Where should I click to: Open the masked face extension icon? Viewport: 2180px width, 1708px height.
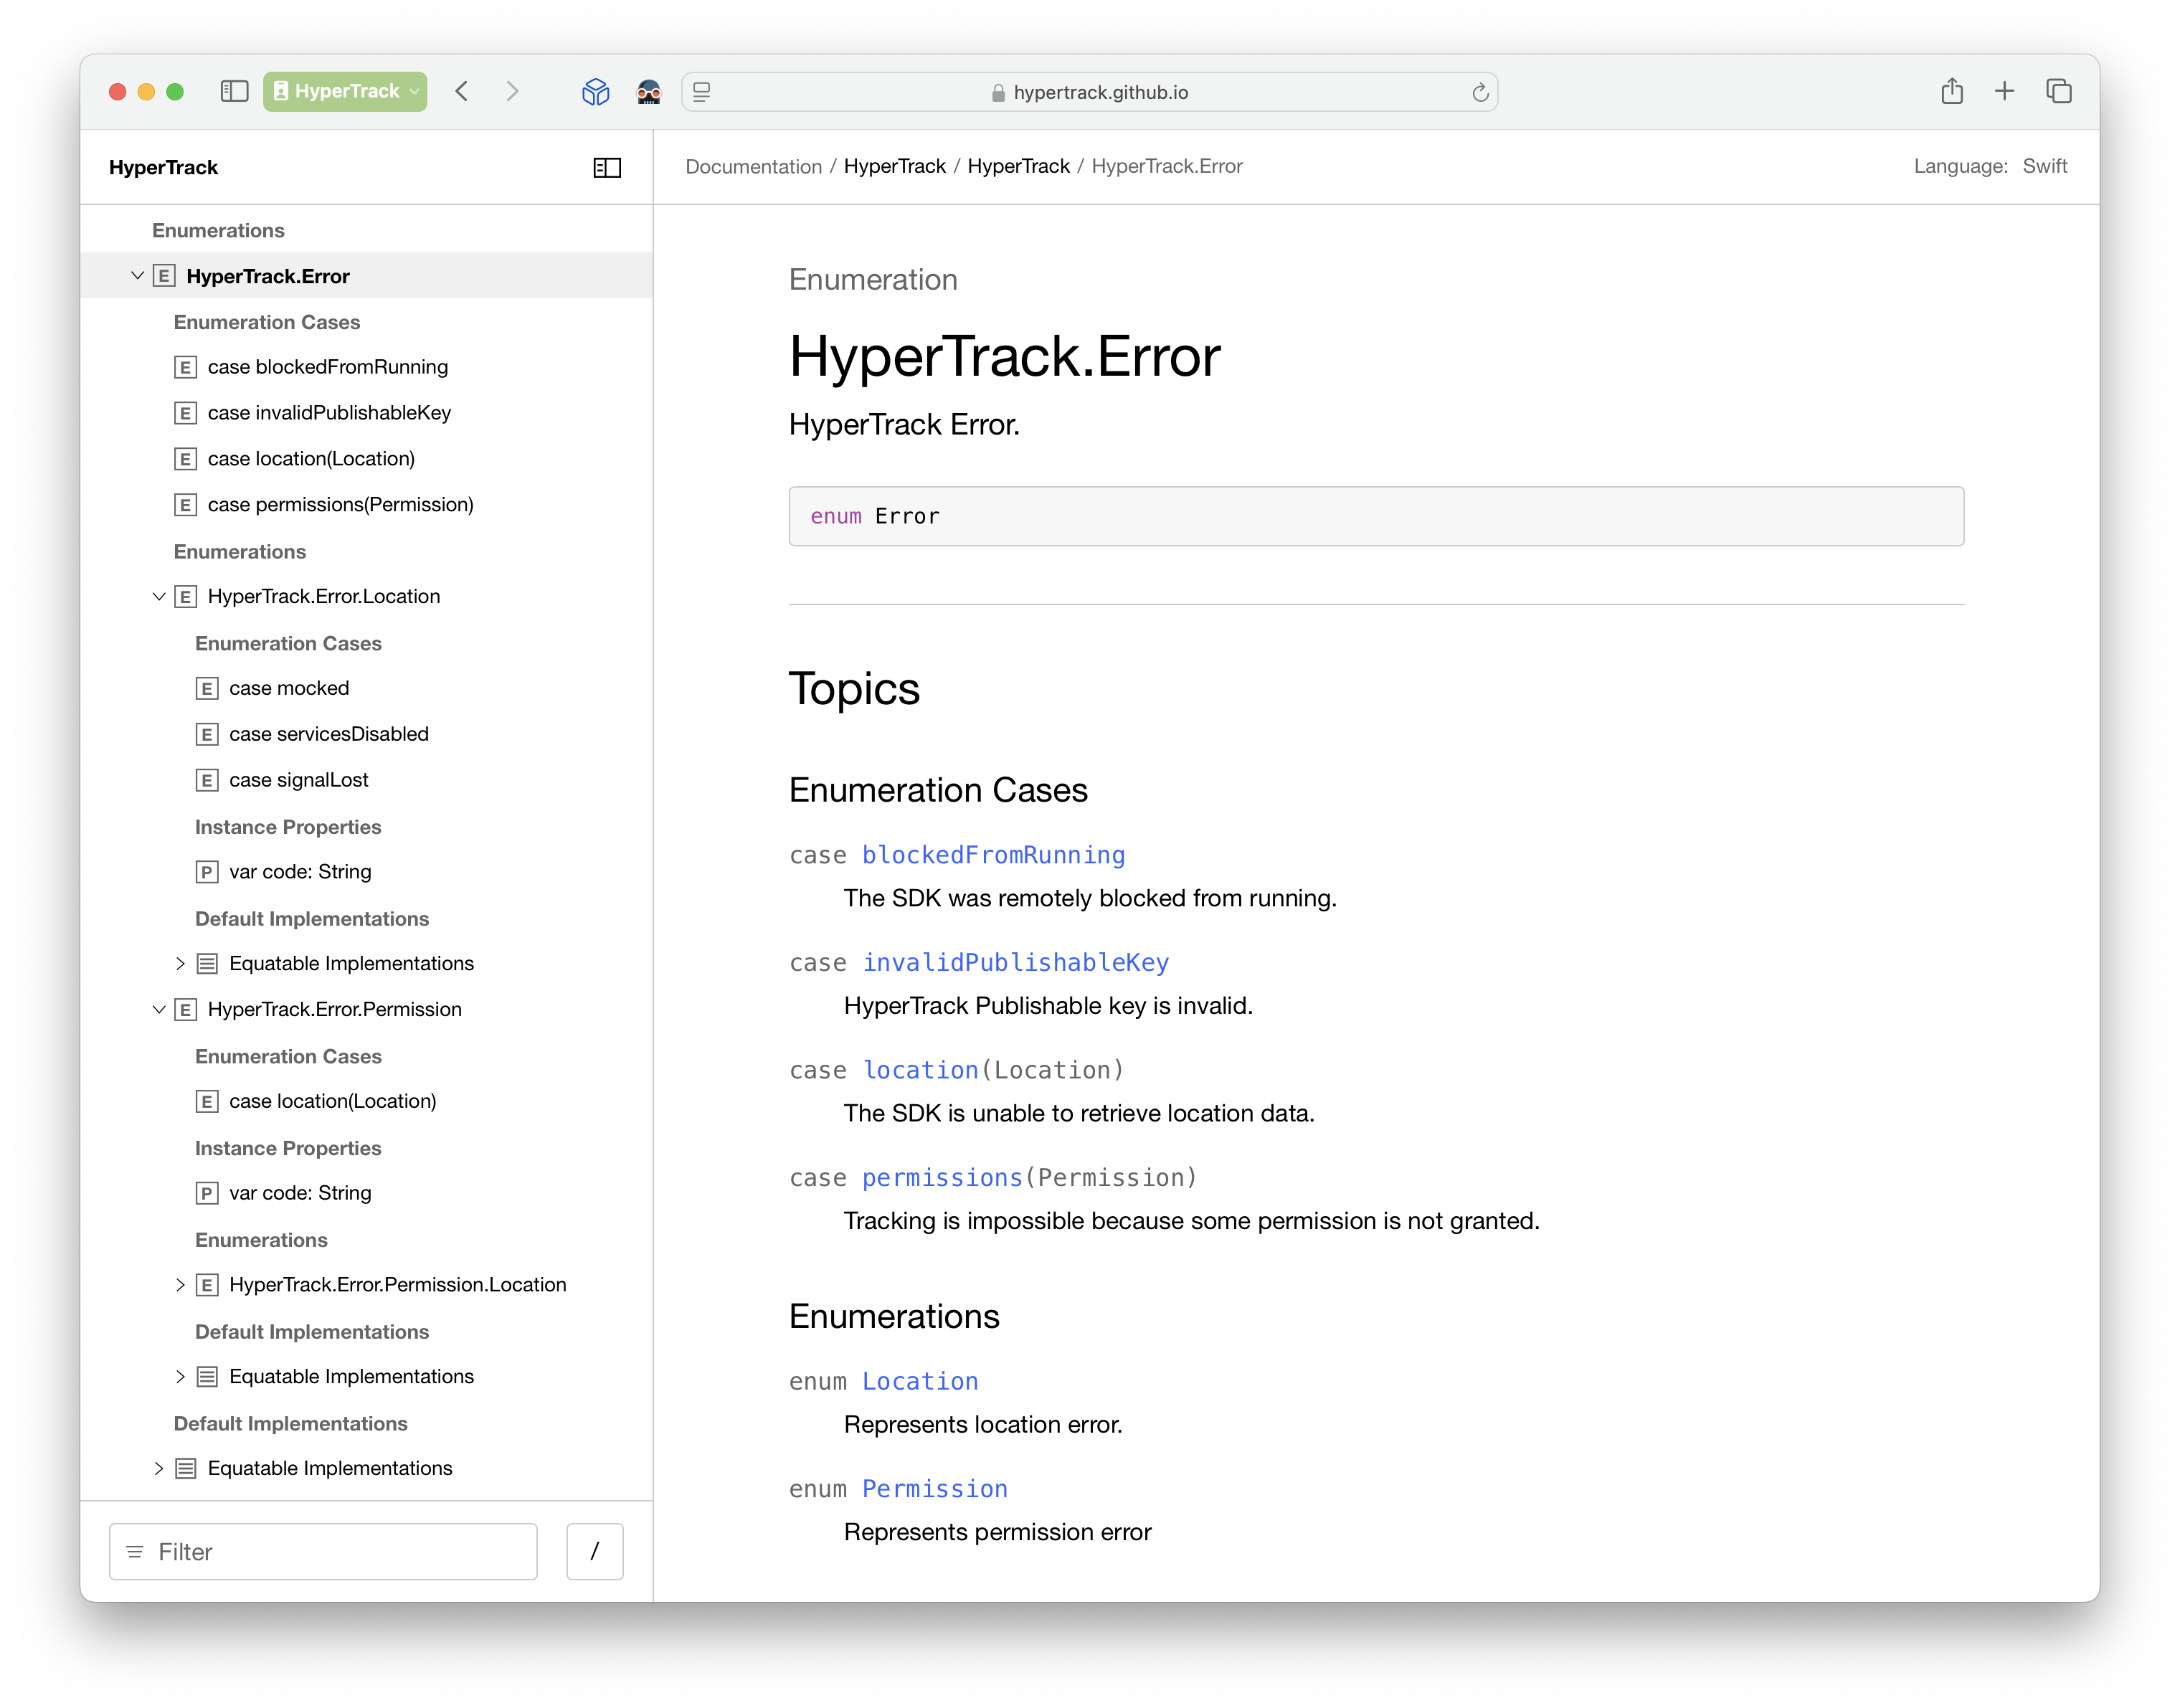(649, 92)
